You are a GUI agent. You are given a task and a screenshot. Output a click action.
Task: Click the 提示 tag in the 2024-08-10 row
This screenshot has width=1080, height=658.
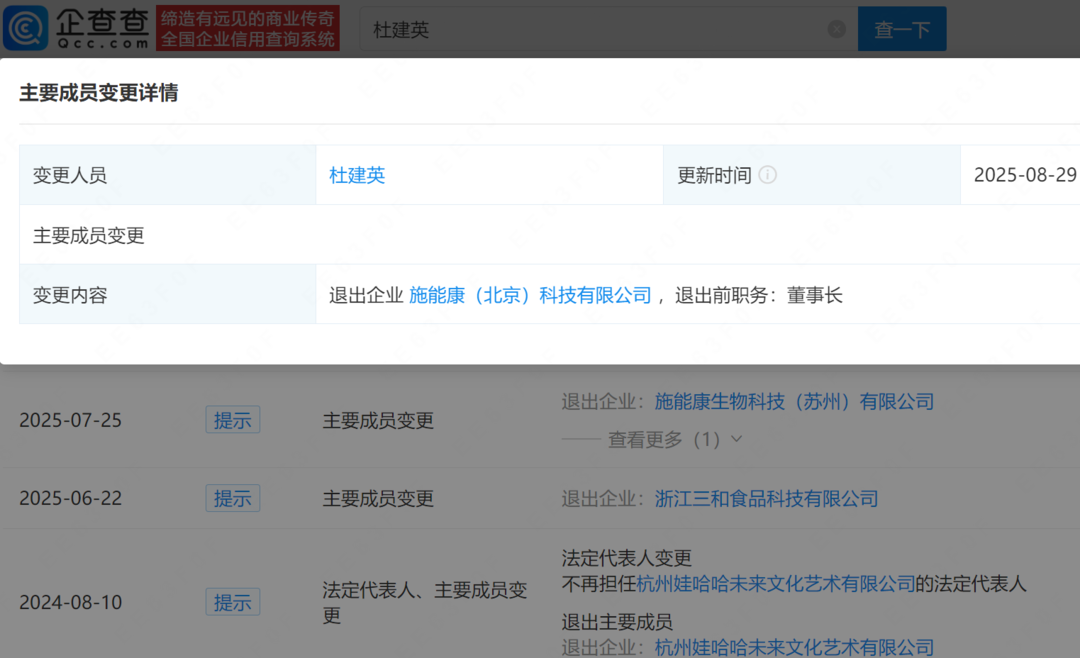tap(233, 602)
